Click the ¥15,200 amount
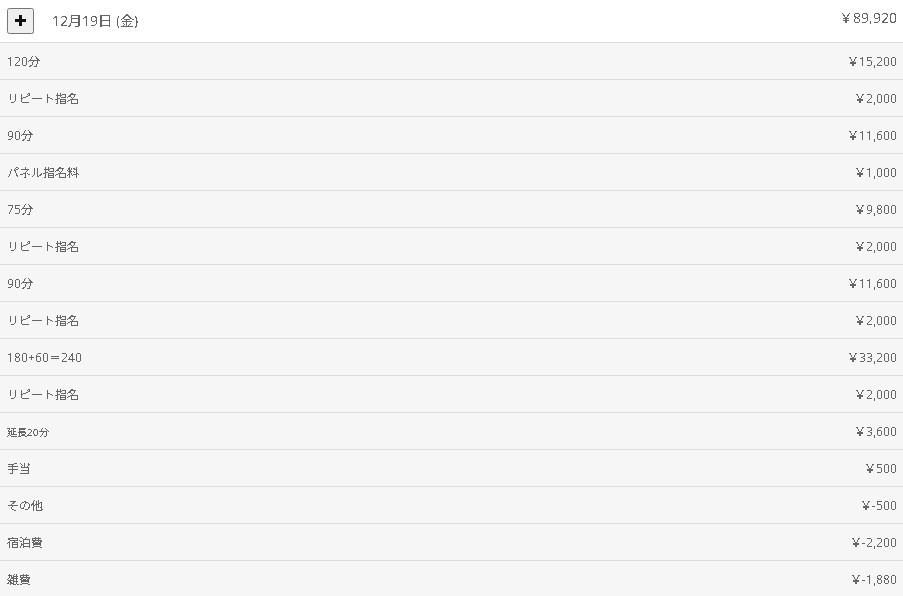The image size is (903, 596). [x=872, y=62]
